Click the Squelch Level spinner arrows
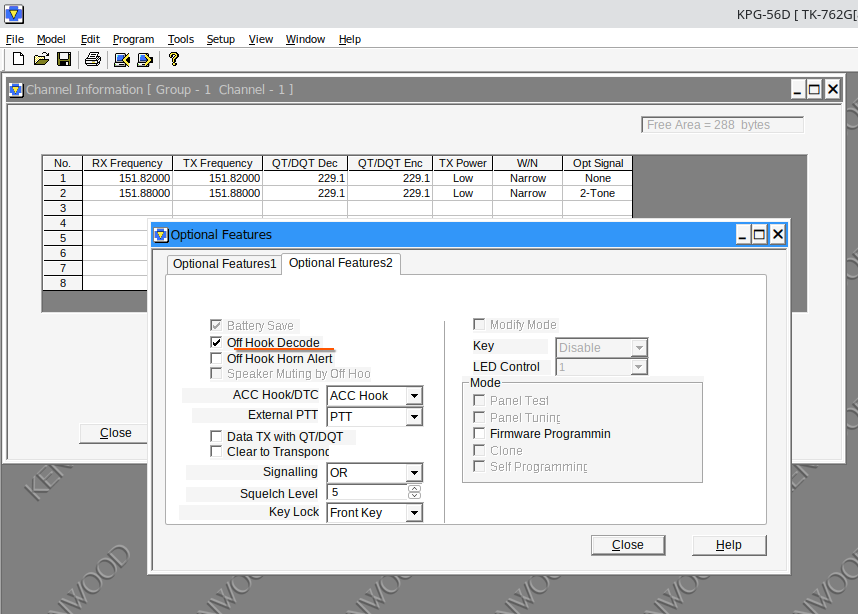The height and width of the screenshot is (614, 858). (x=414, y=492)
